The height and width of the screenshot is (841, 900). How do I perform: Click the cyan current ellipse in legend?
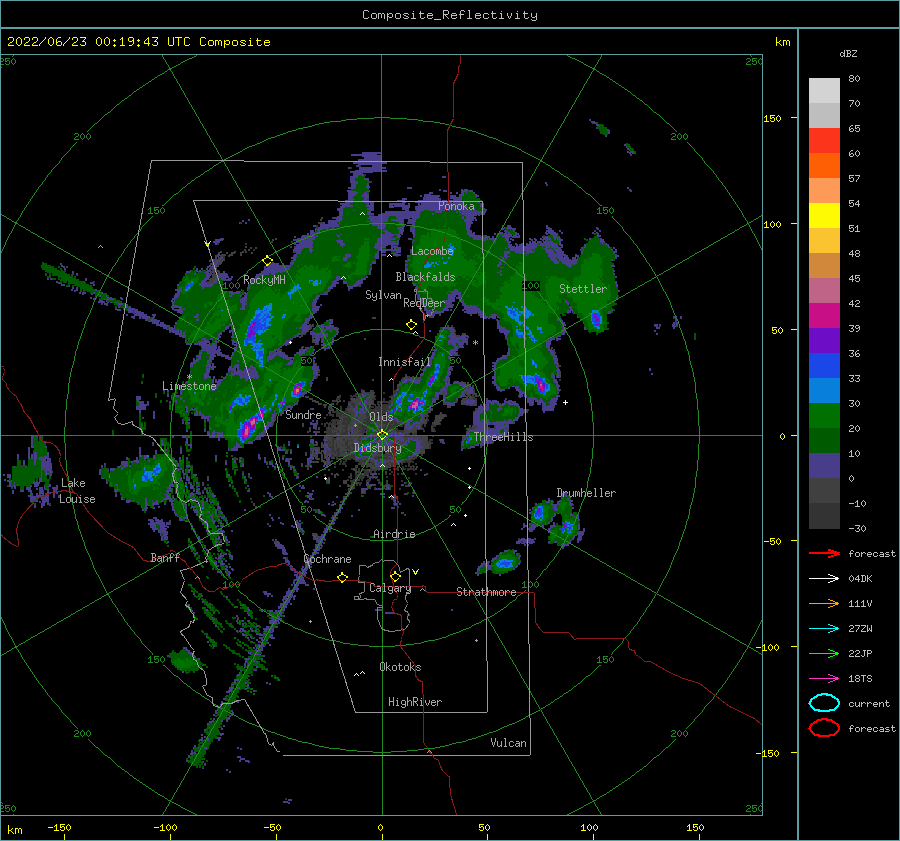[x=824, y=703]
